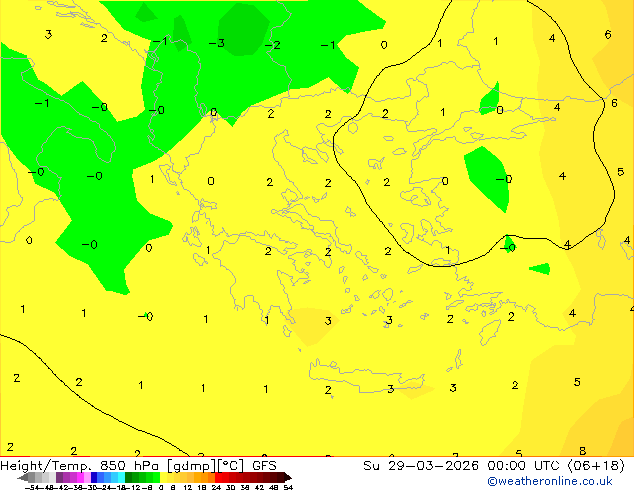Viewport: 634px width, 490px height.
Task: Click the -2 temperature value on the map
Action: tap(273, 45)
